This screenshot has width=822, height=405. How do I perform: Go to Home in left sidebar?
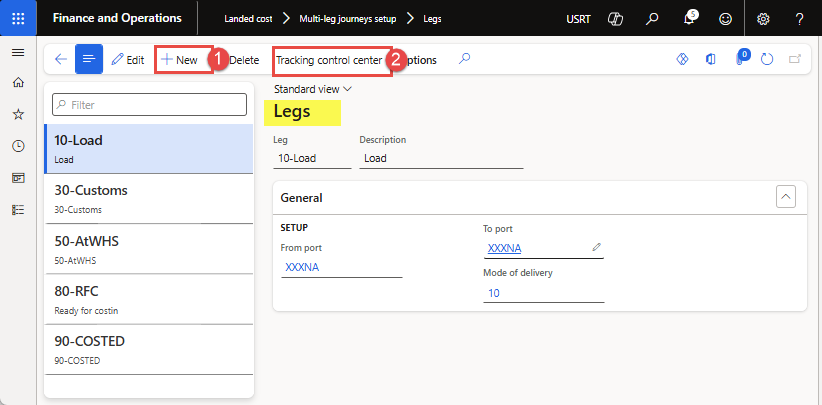[x=18, y=83]
